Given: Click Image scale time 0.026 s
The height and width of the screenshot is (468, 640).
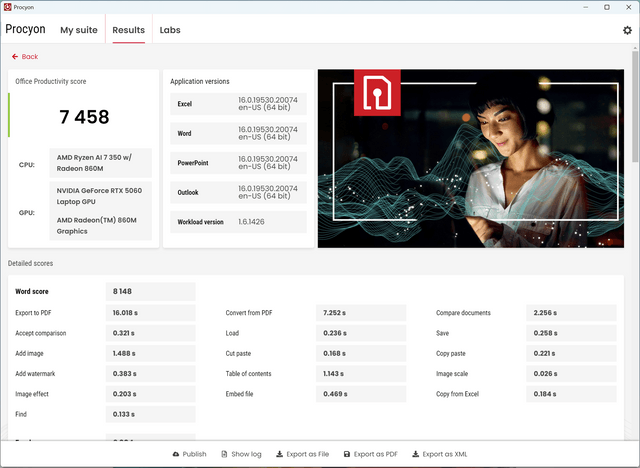Looking at the screenshot, I should (x=571, y=374).
